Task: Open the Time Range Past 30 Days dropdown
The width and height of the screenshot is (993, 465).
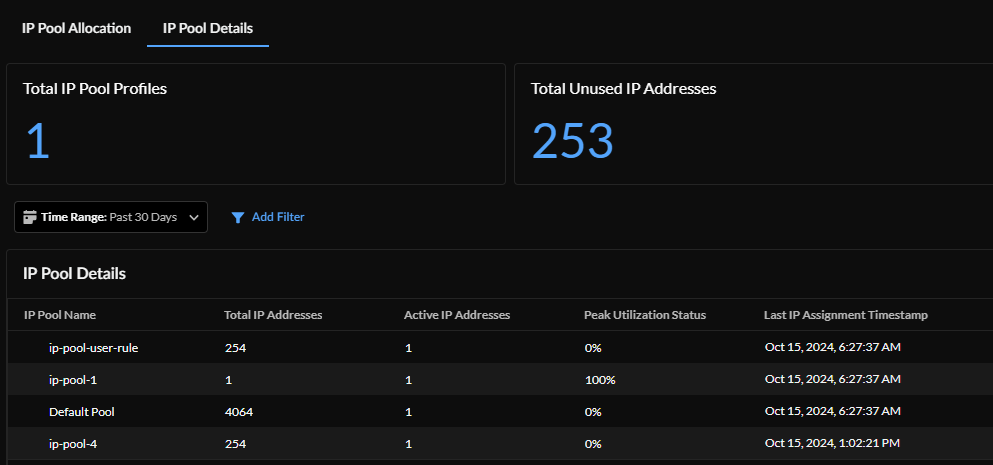Action: coord(111,217)
